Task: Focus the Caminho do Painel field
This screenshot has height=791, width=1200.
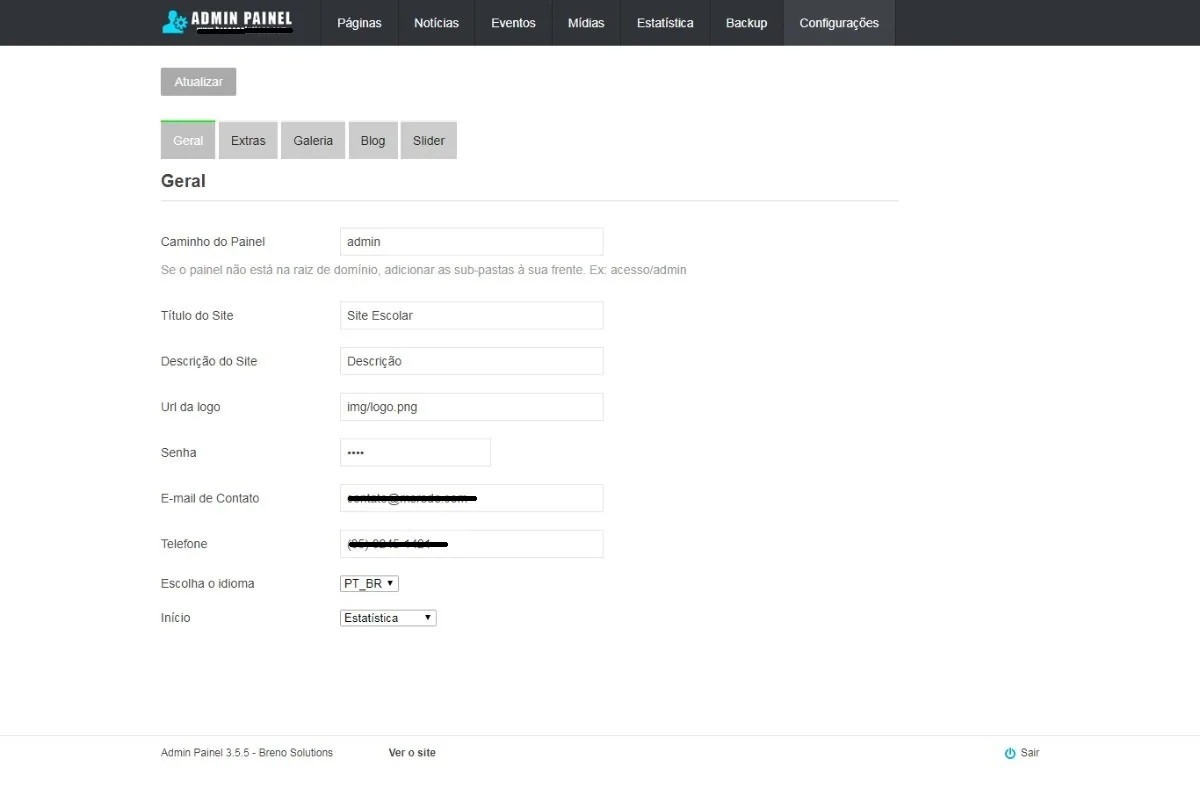Action: pos(472,242)
